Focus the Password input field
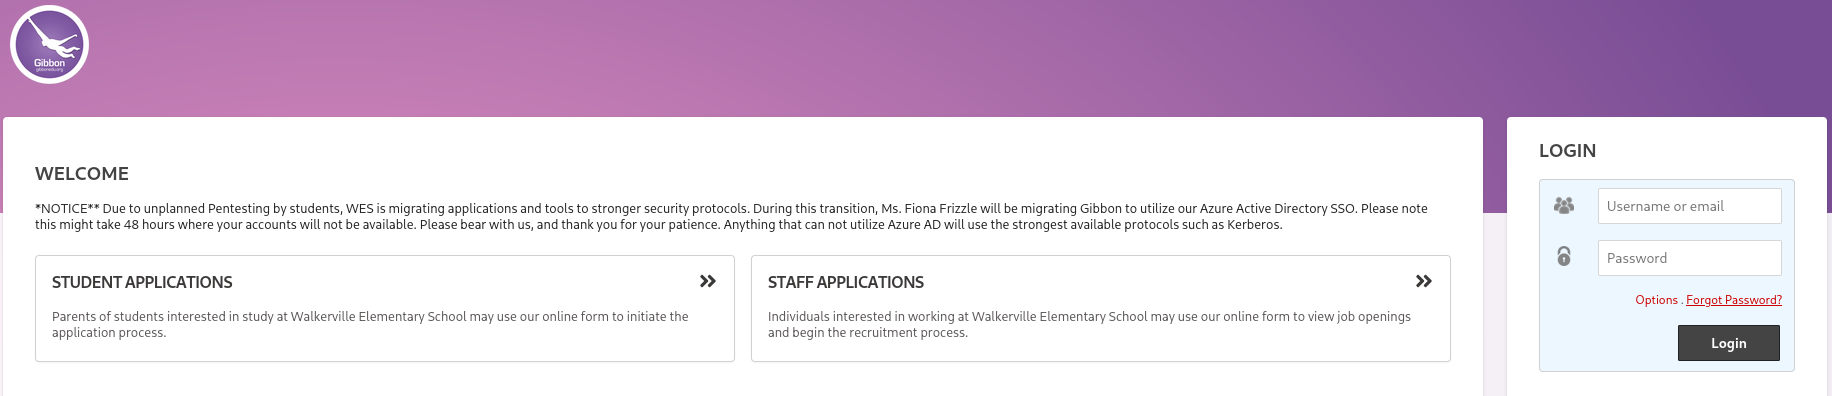Screen dimensions: 1832x396 click(x=1689, y=258)
